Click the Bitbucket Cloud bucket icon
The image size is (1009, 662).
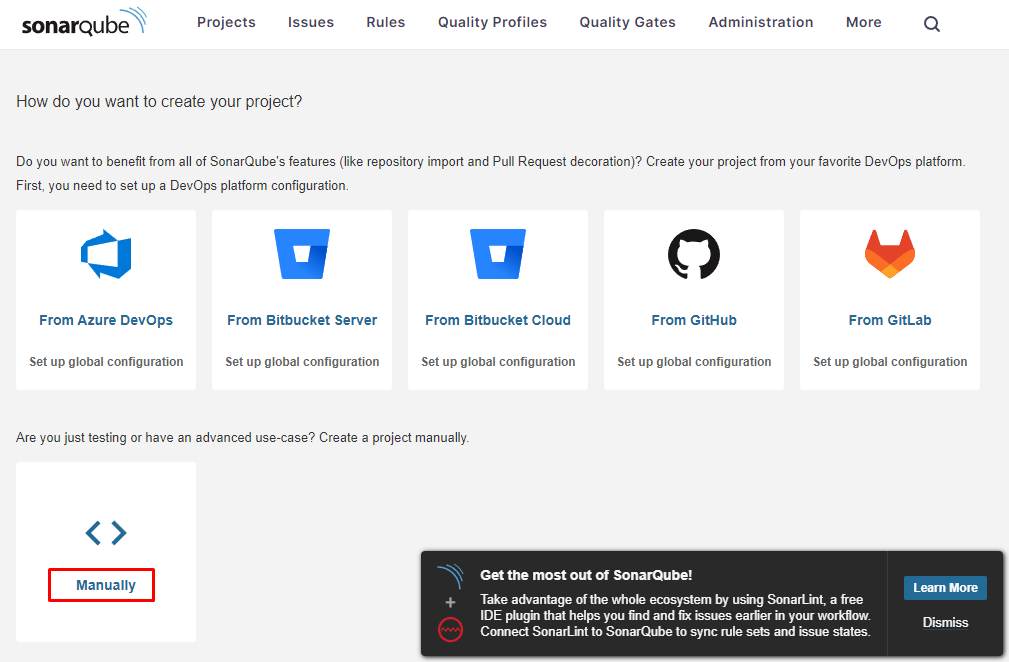498,254
